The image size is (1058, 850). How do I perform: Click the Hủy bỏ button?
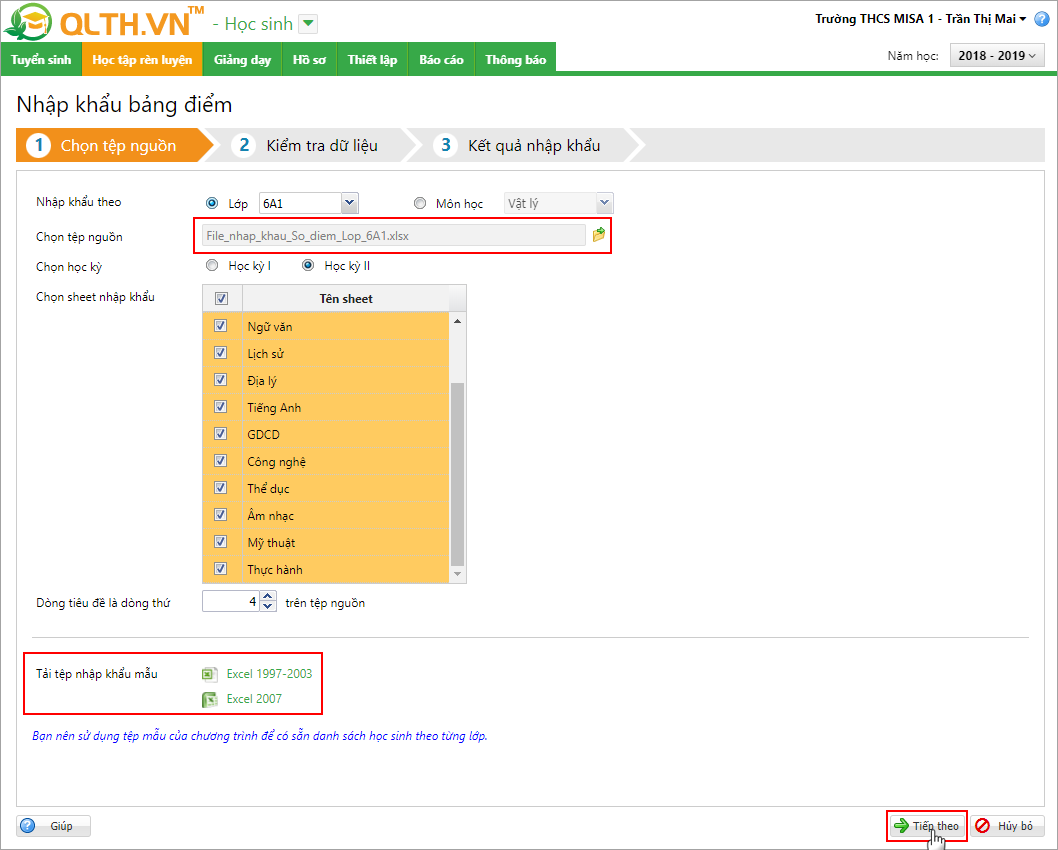pos(1007,826)
